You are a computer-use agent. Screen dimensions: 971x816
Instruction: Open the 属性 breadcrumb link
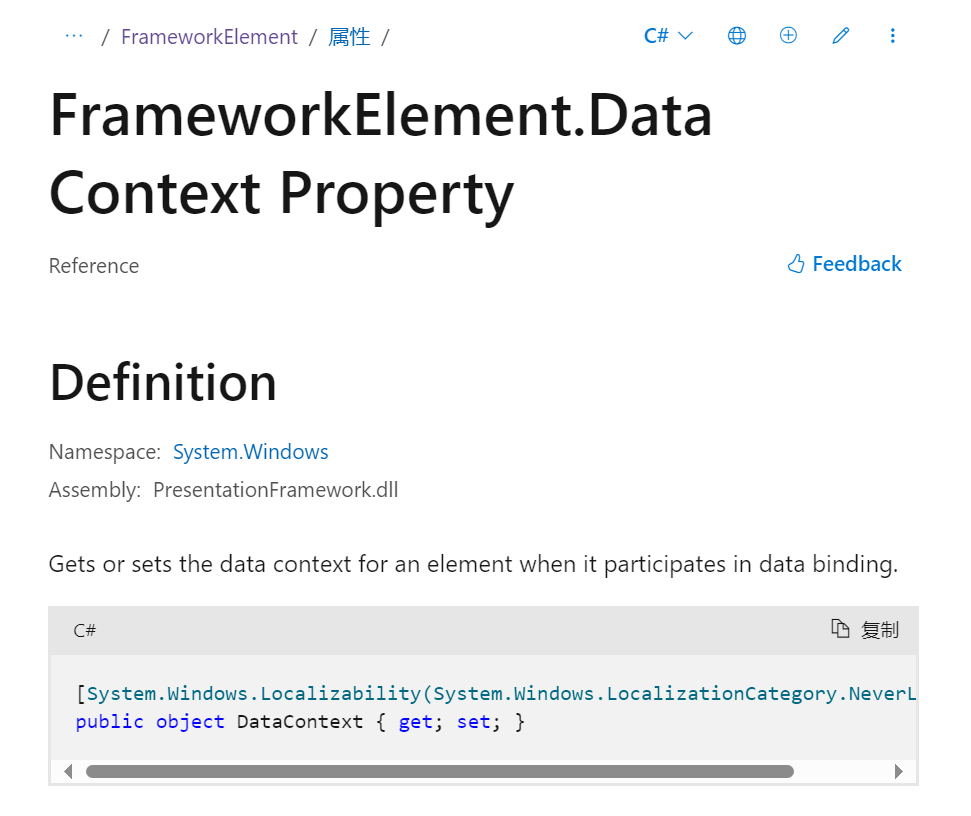349,37
